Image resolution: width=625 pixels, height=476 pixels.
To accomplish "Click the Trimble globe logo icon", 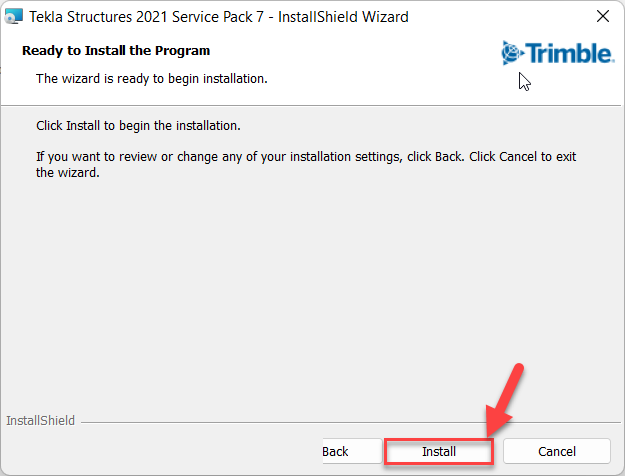I will (511, 52).
